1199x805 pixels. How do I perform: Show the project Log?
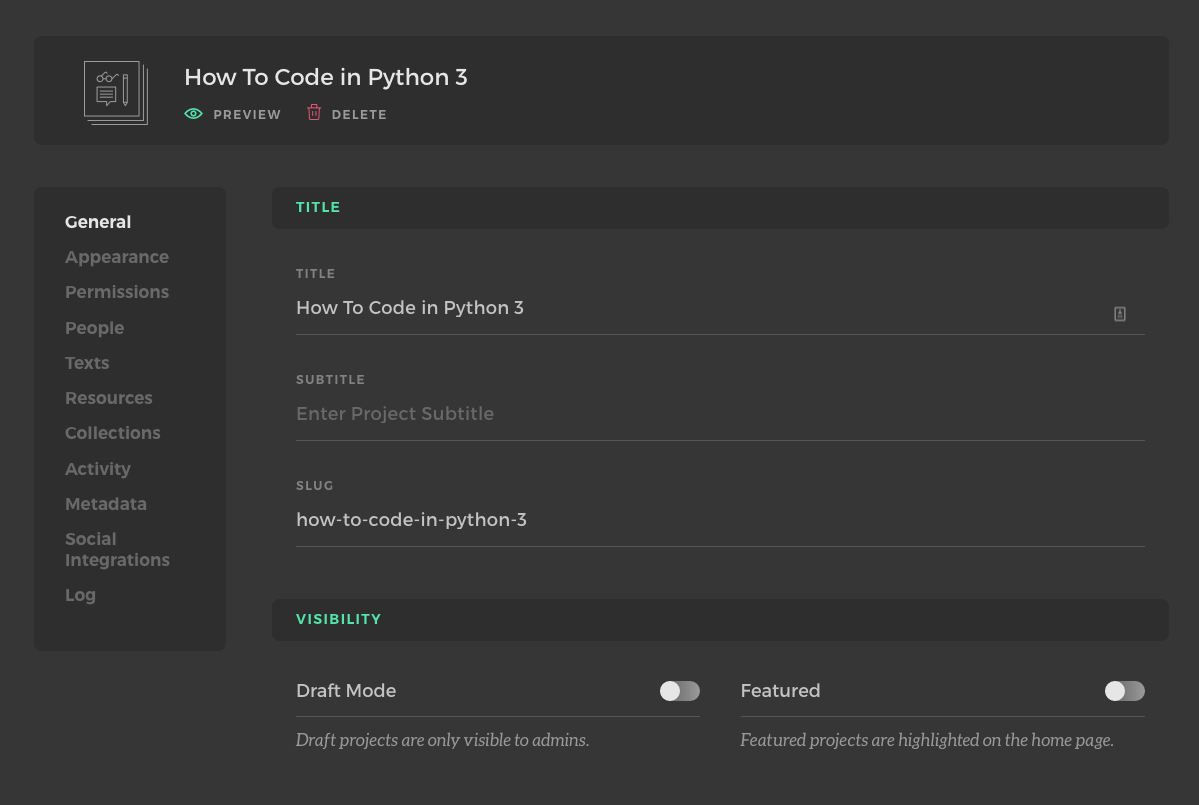(x=81, y=595)
